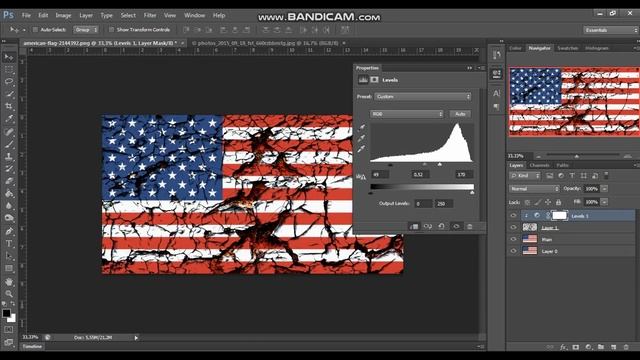
Task: Open the Auto-Select Group dropdown
Action: pos(86,30)
